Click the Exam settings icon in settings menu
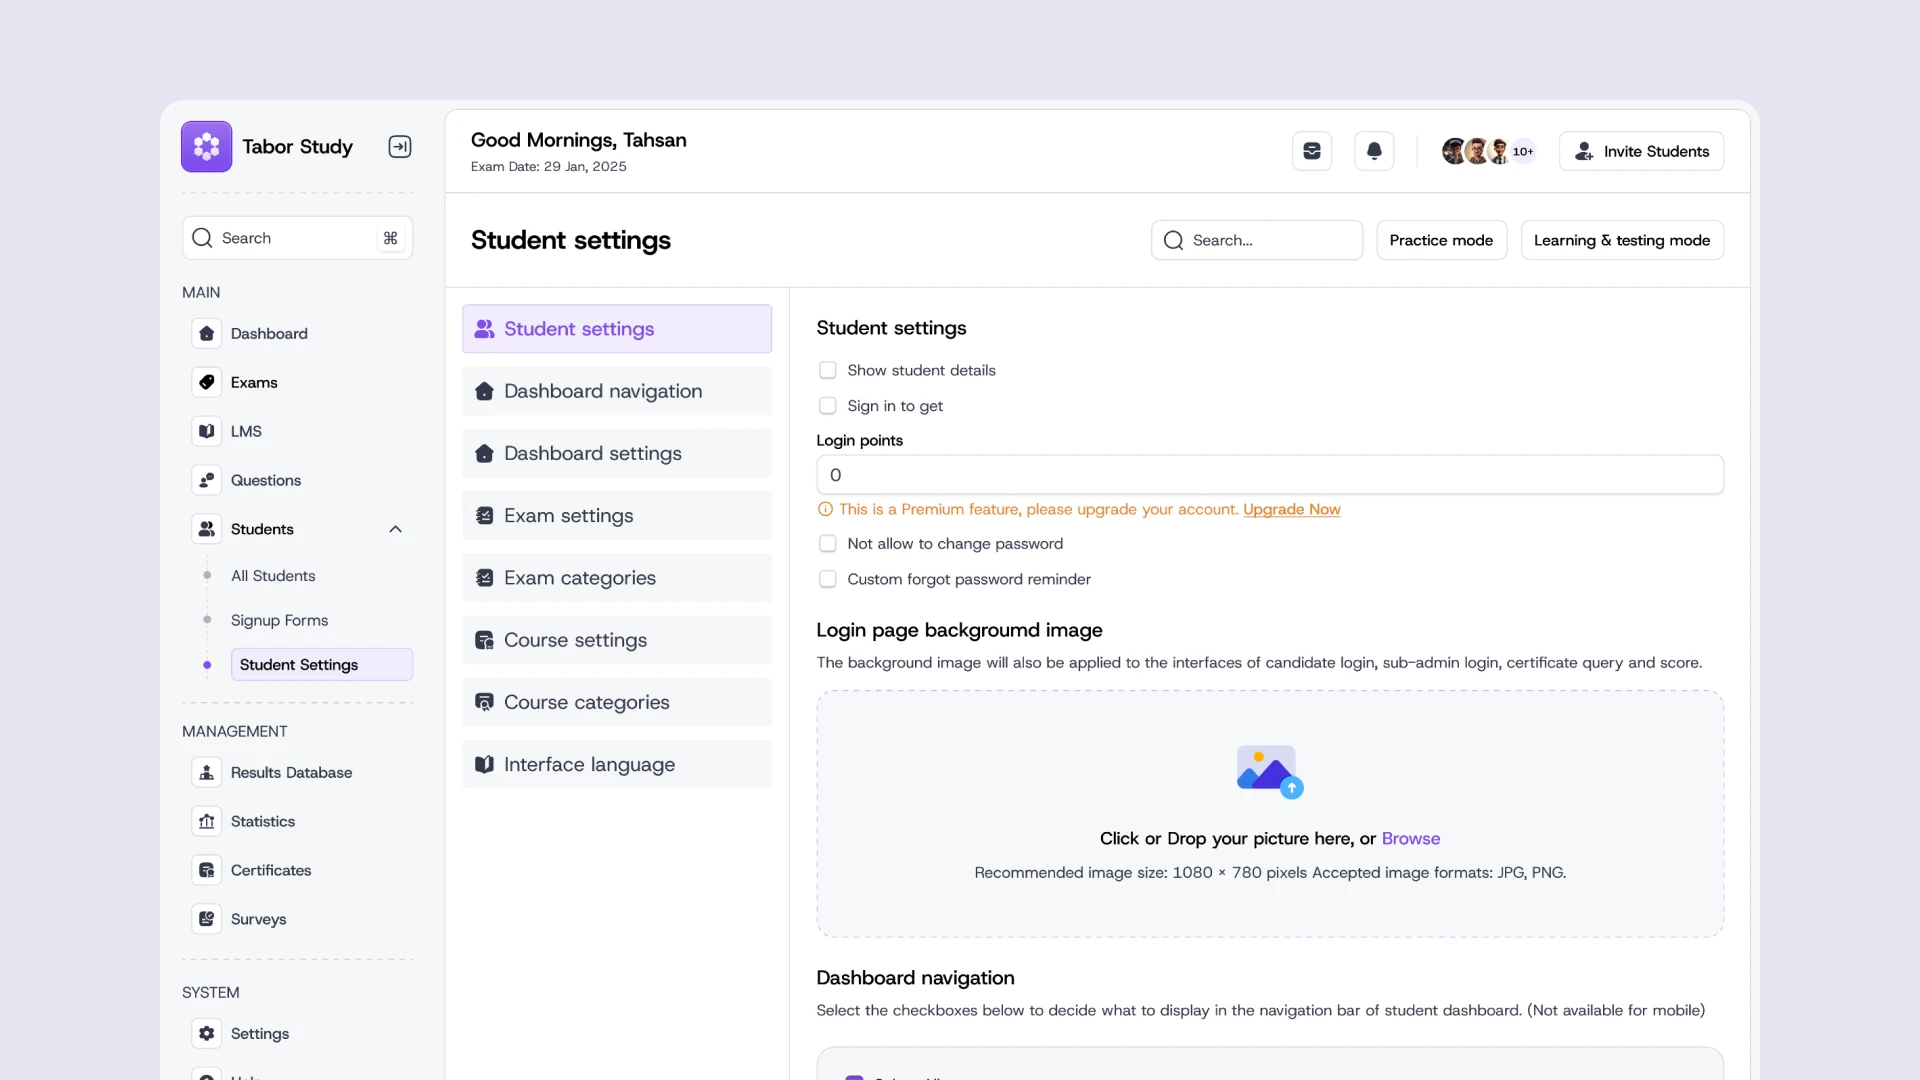 pos(484,516)
